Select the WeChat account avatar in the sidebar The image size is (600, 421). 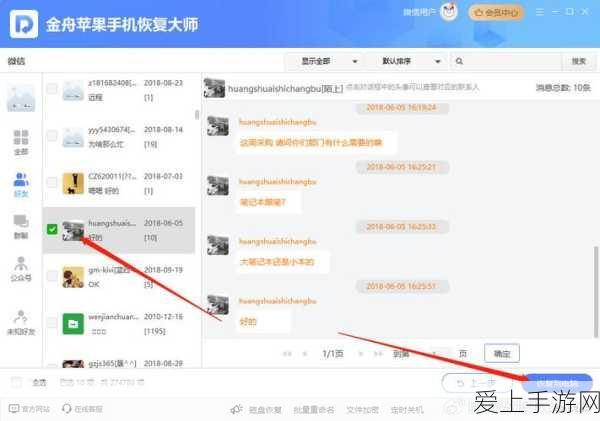point(21,98)
